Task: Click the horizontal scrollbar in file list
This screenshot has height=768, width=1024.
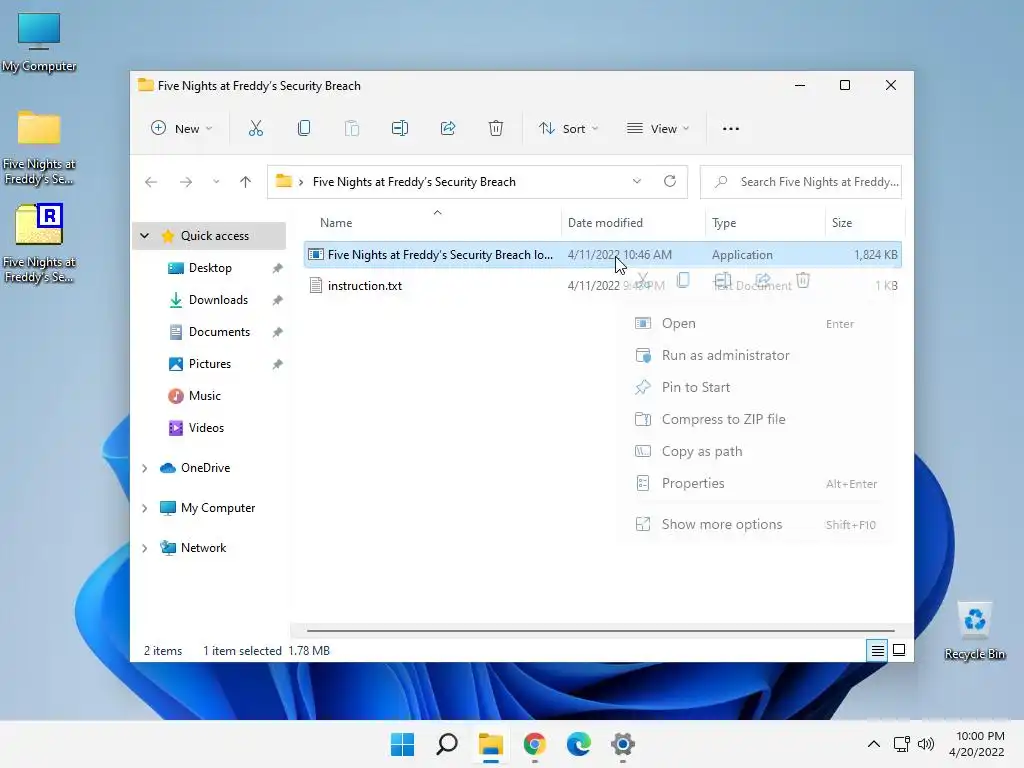Action: (x=600, y=631)
